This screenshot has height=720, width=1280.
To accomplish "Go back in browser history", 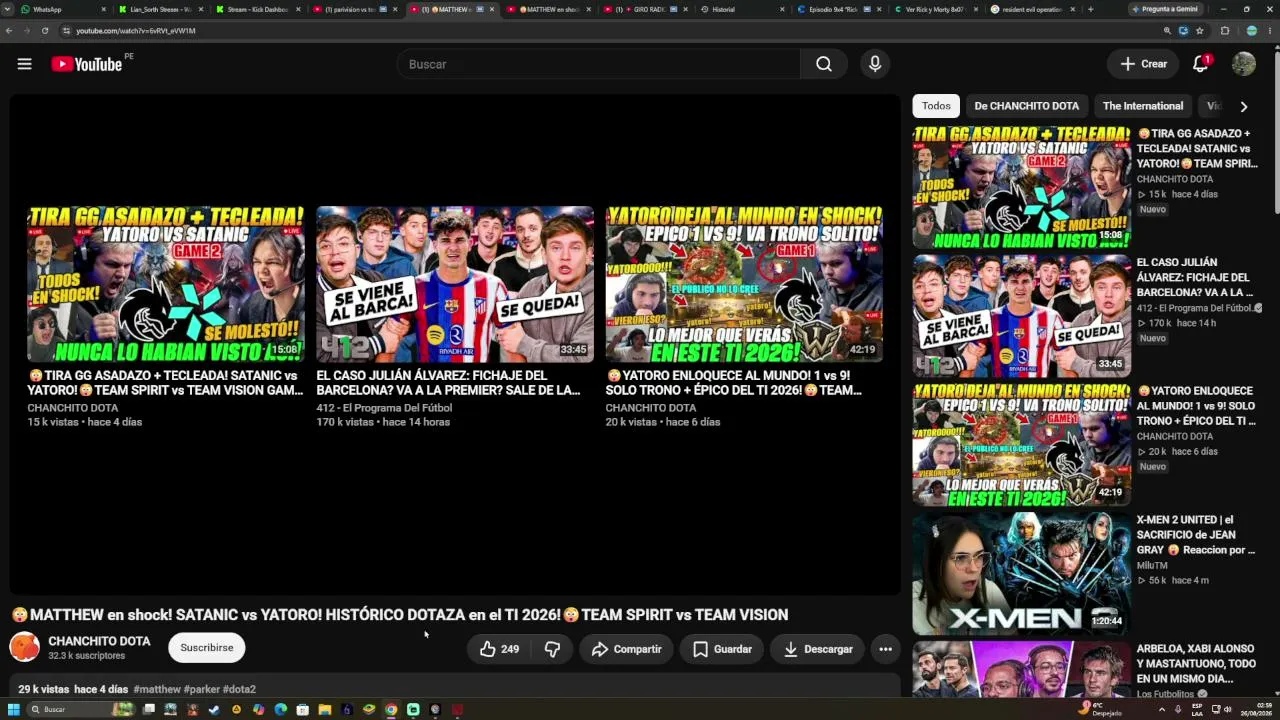I will [x=9, y=31].
